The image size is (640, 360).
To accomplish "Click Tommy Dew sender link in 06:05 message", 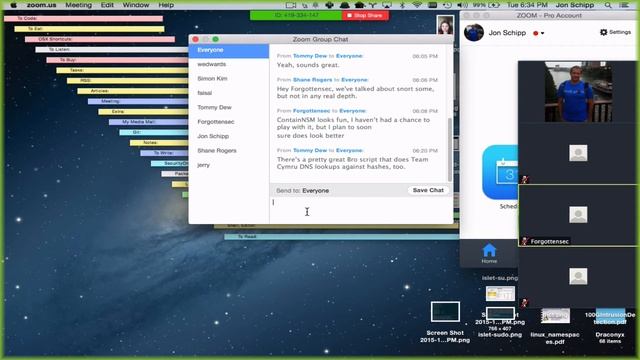I will point(310,56).
